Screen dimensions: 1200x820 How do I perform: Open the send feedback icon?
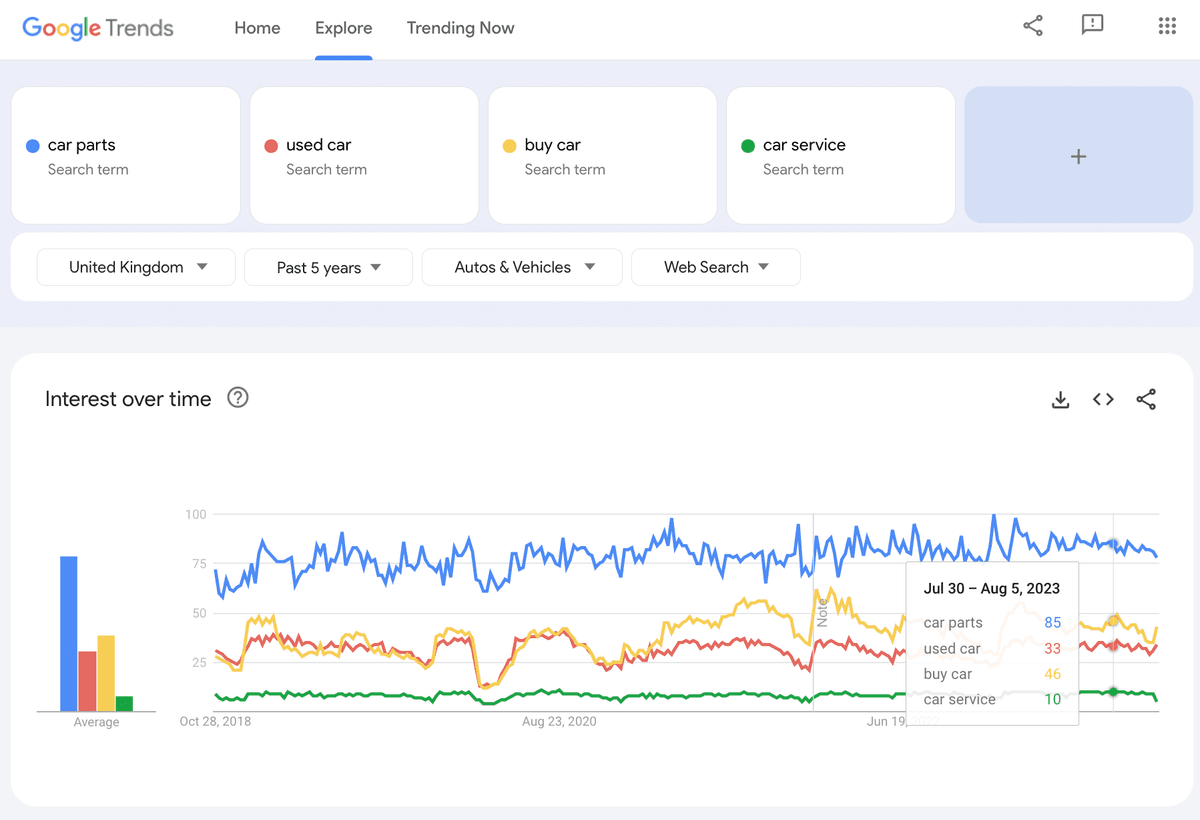point(1092,26)
